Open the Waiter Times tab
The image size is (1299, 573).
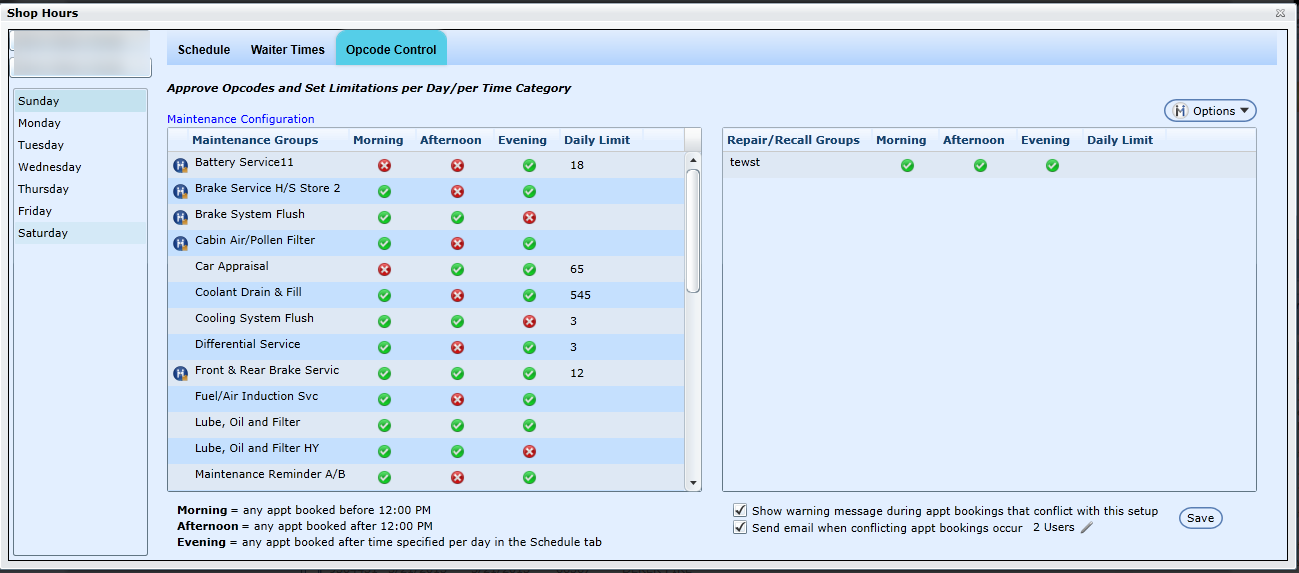(x=287, y=50)
